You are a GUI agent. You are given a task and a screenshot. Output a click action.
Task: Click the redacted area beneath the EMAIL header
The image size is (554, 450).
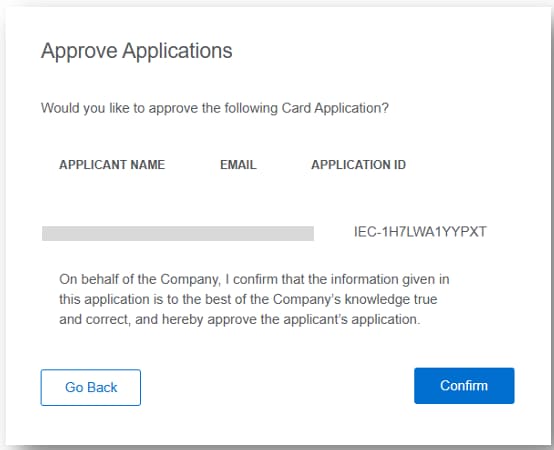238,233
